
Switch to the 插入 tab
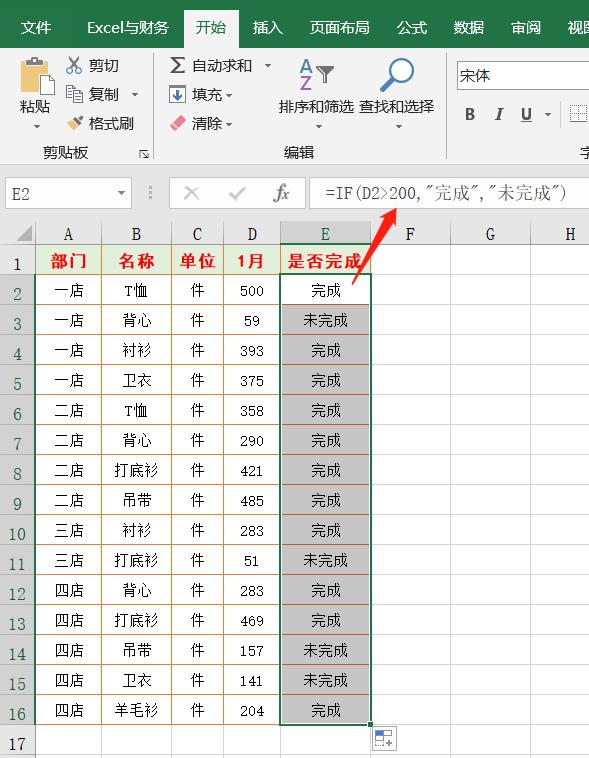[267, 28]
